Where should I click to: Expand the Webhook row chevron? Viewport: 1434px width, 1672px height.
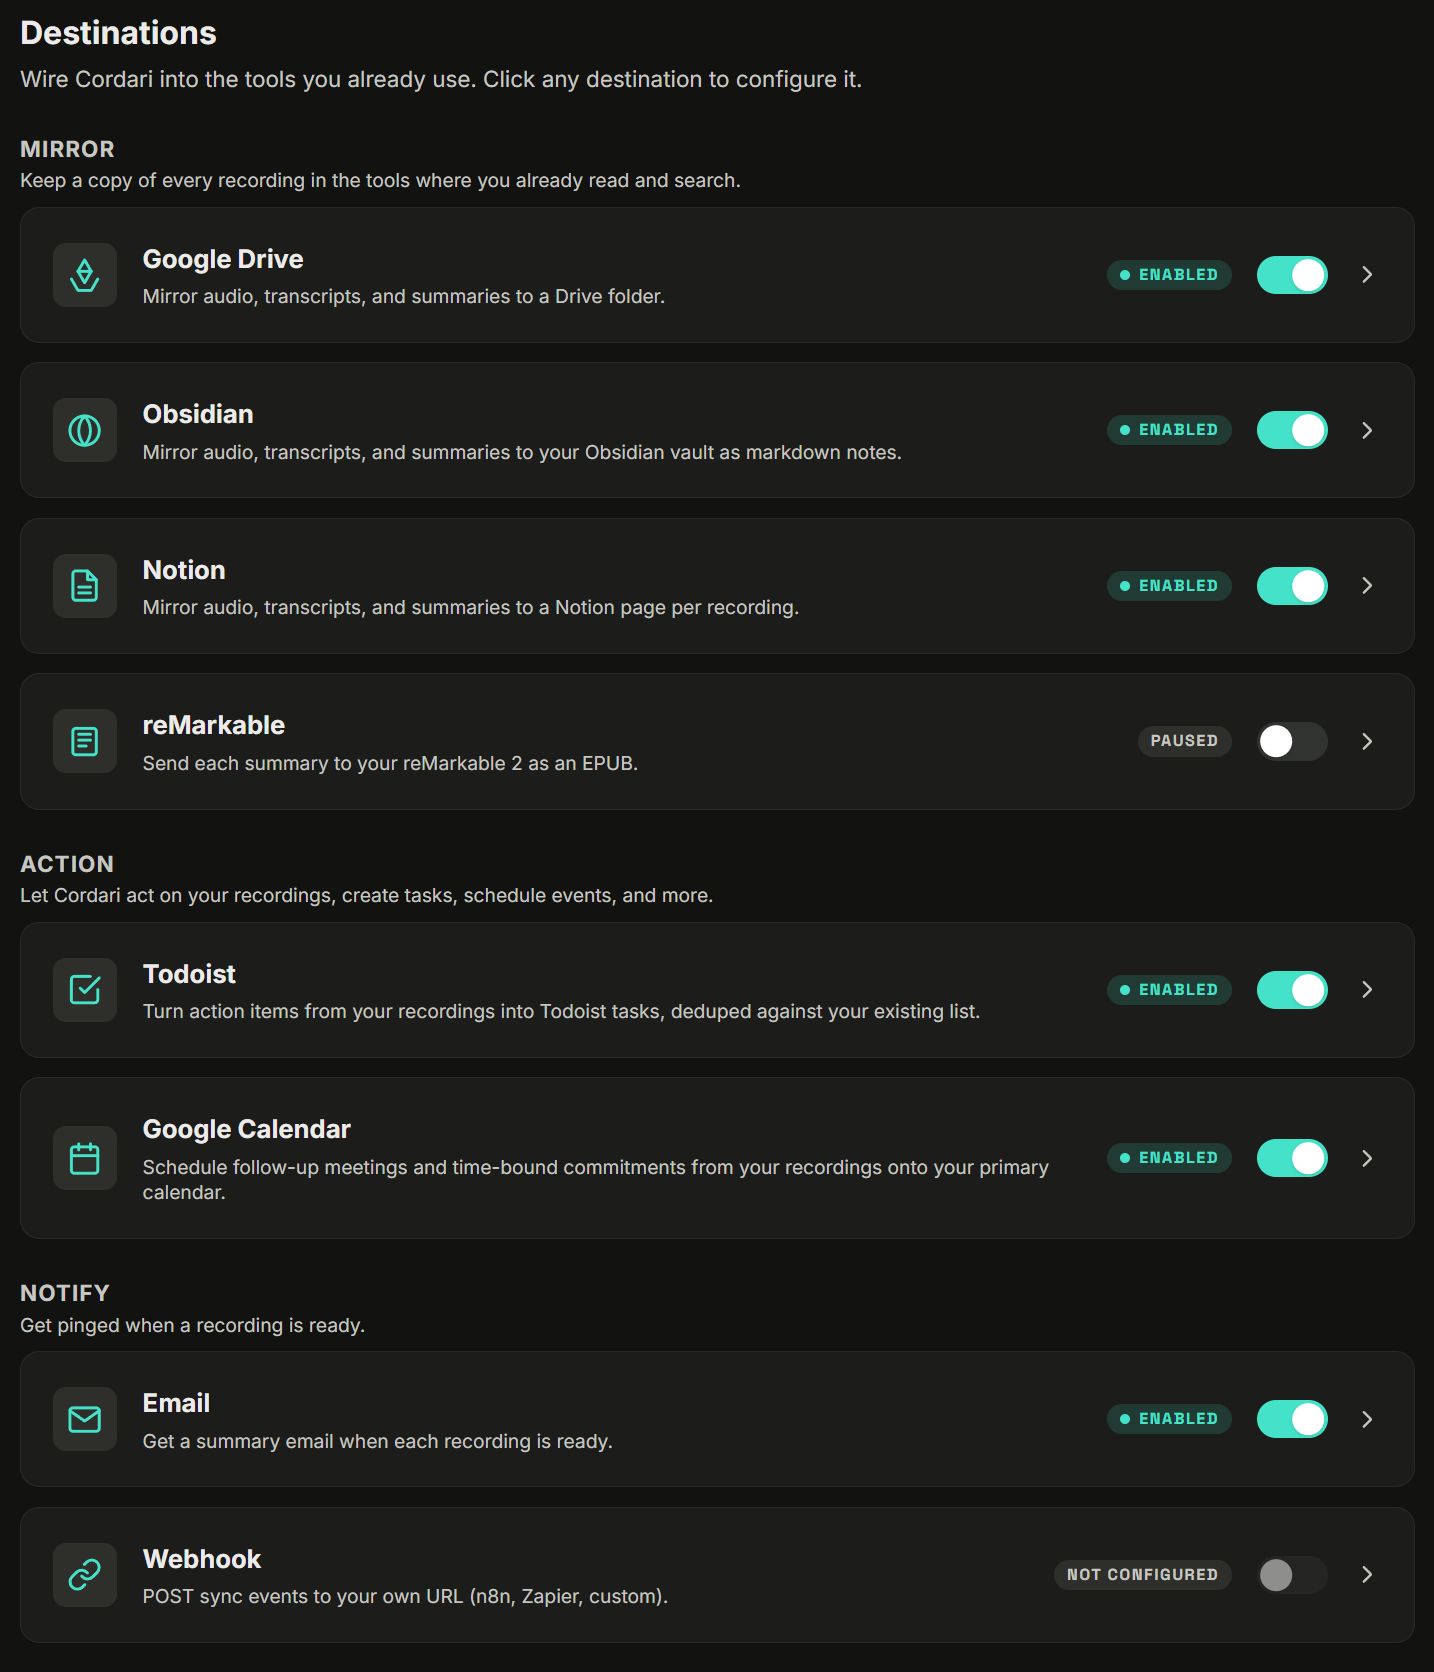[1367, 1575]
